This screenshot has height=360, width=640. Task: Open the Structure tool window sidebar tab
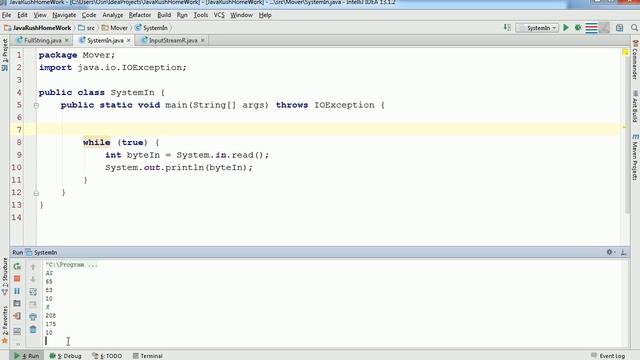coord(4,276)
